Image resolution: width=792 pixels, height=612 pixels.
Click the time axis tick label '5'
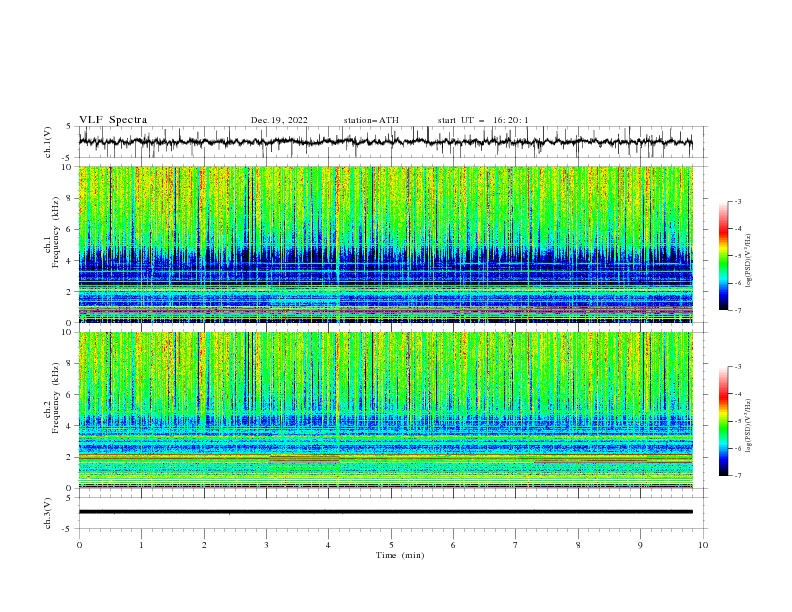coord(391,545)
